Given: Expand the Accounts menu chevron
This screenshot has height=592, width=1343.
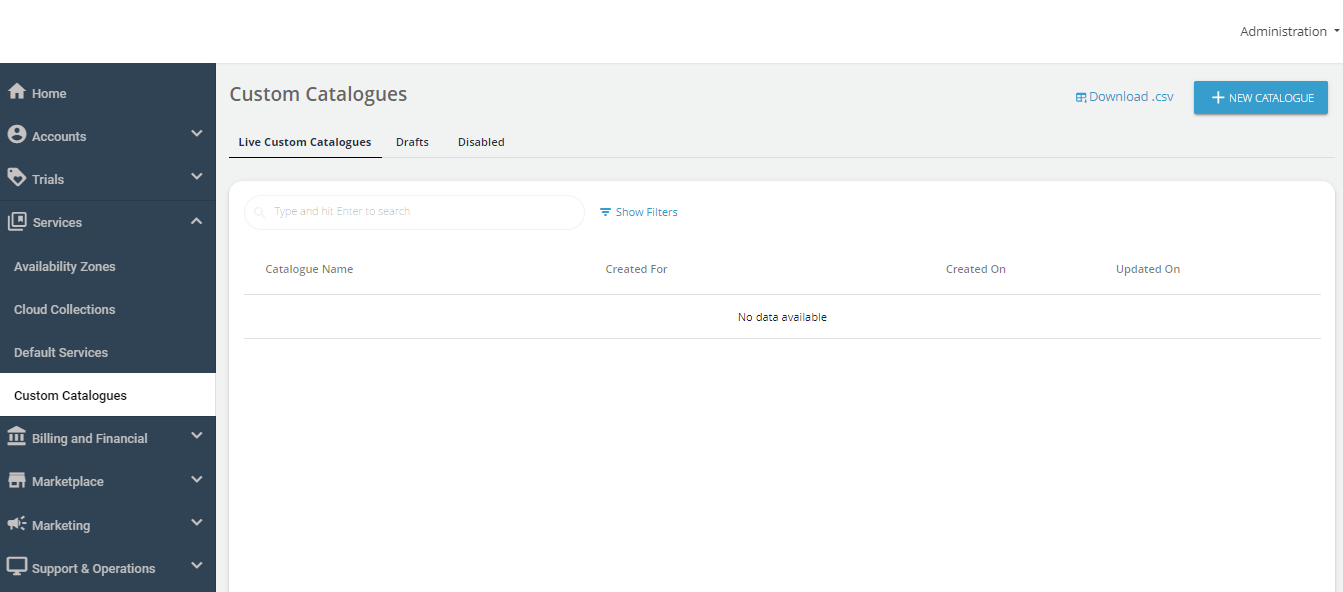Looking at the screenshot, I should tap(196, 133).
